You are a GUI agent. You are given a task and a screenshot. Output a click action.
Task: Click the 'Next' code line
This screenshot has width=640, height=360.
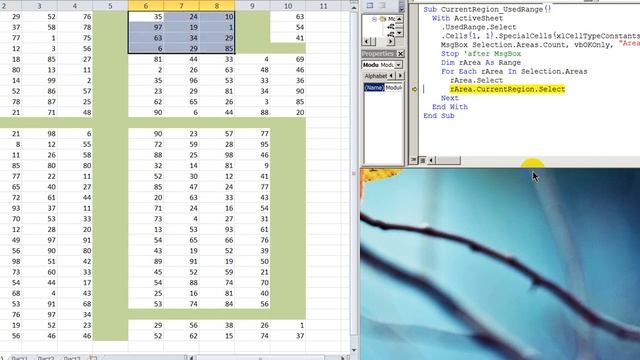coord(449,98)
